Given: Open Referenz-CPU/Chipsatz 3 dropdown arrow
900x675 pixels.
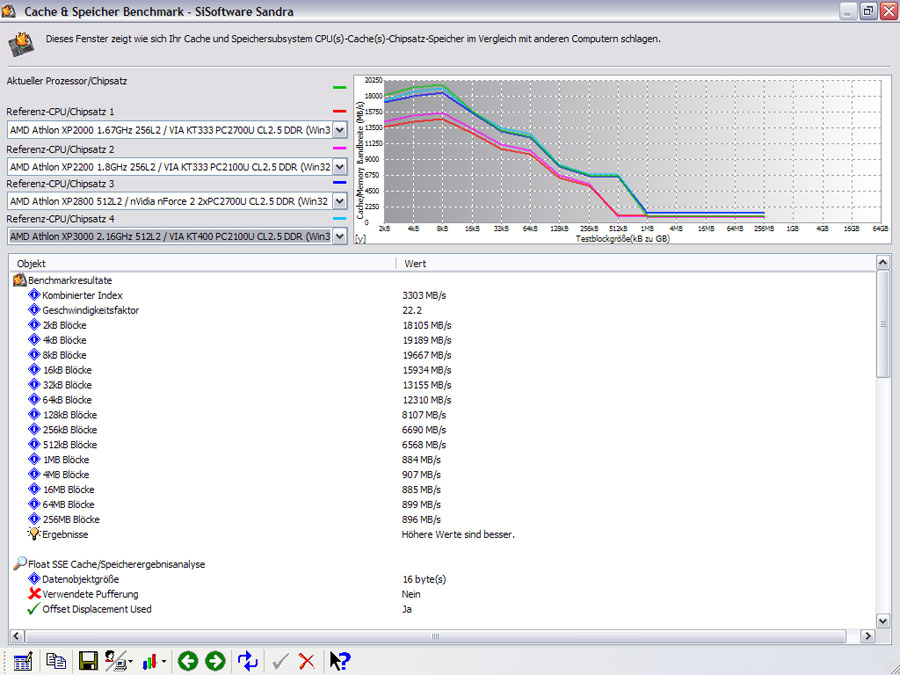Looking at the screenshot, I should pos(340,201).
